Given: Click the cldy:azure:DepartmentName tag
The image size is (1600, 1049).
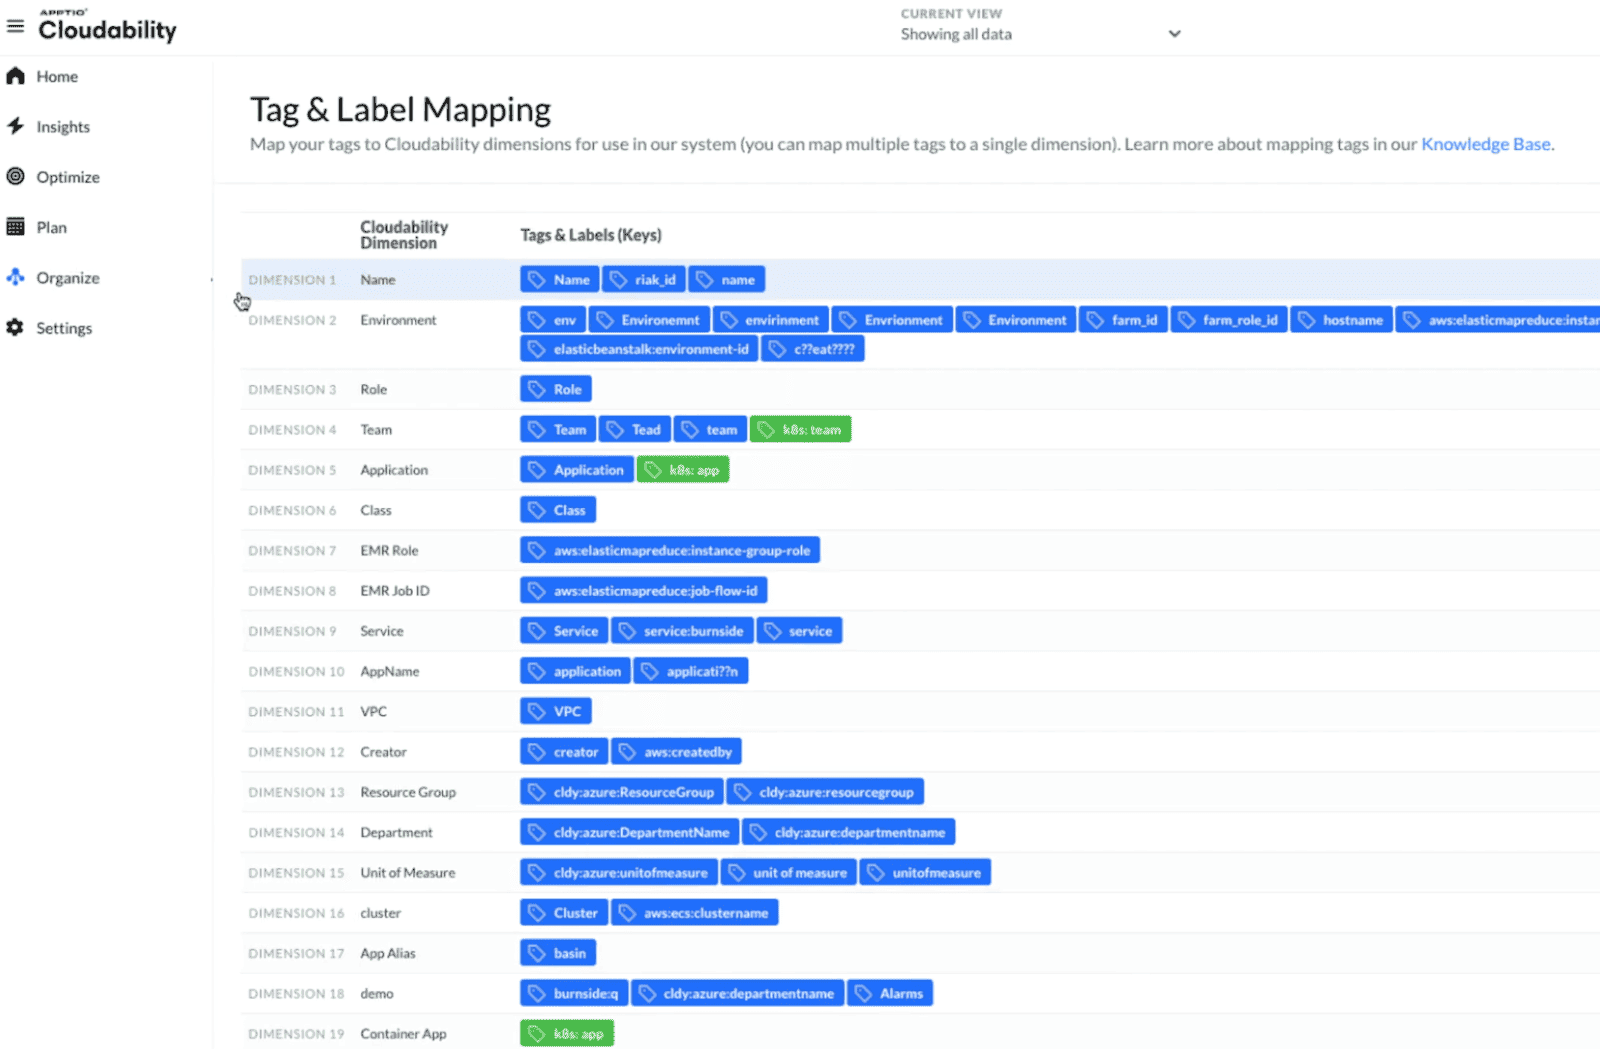Looking at the screenshot, I should point(629,832).
